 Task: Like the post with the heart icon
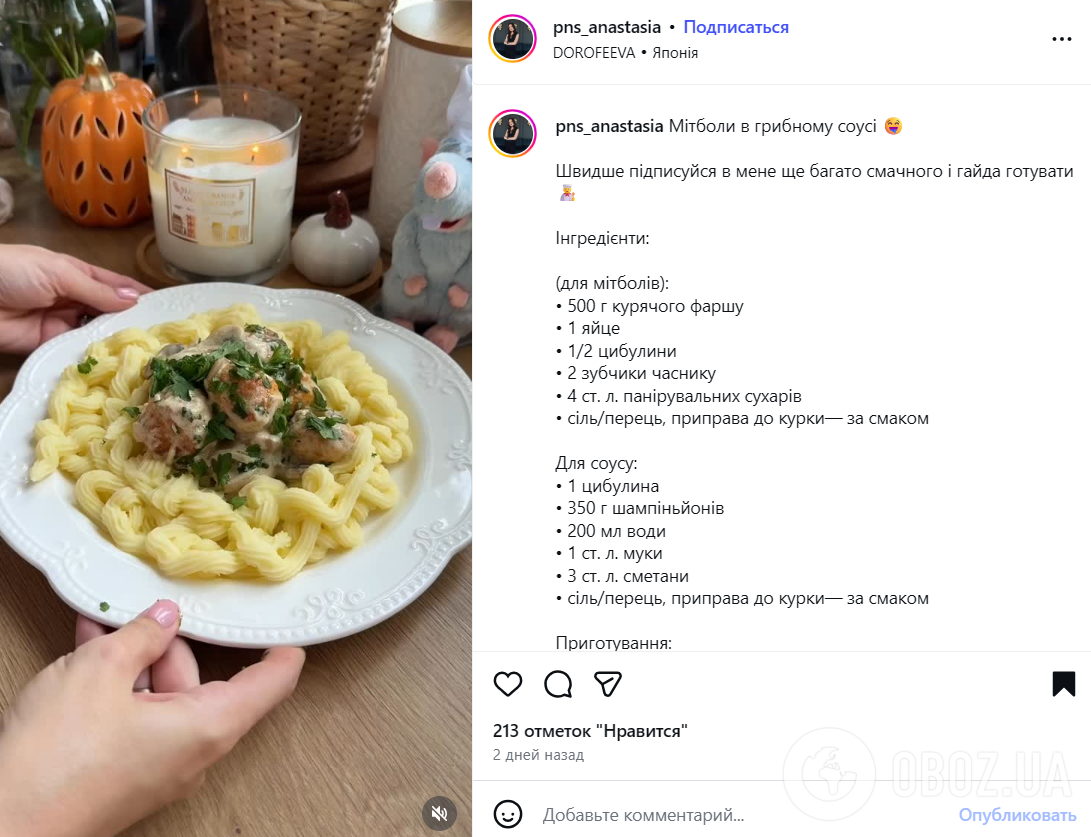tap(508, 684)
